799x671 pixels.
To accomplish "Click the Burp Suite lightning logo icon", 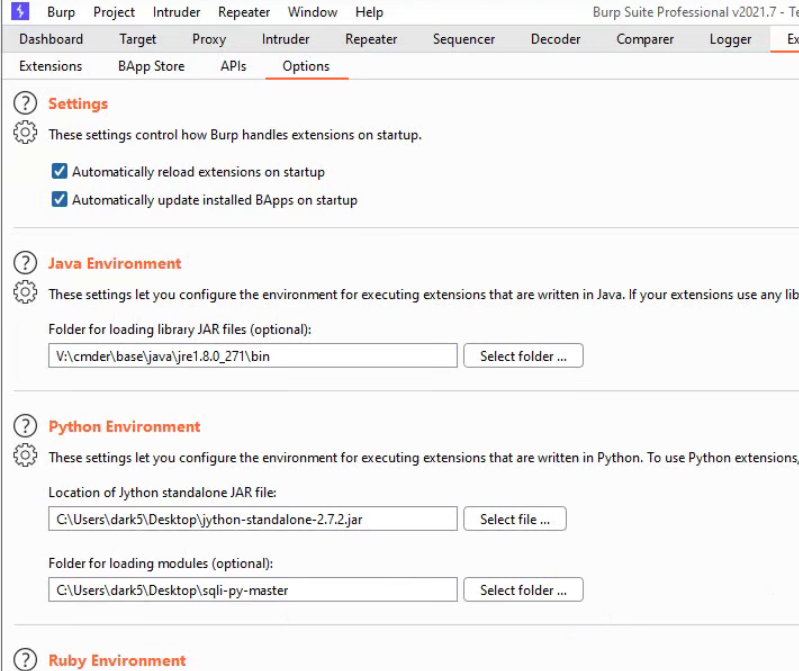I will pos(20,11).
